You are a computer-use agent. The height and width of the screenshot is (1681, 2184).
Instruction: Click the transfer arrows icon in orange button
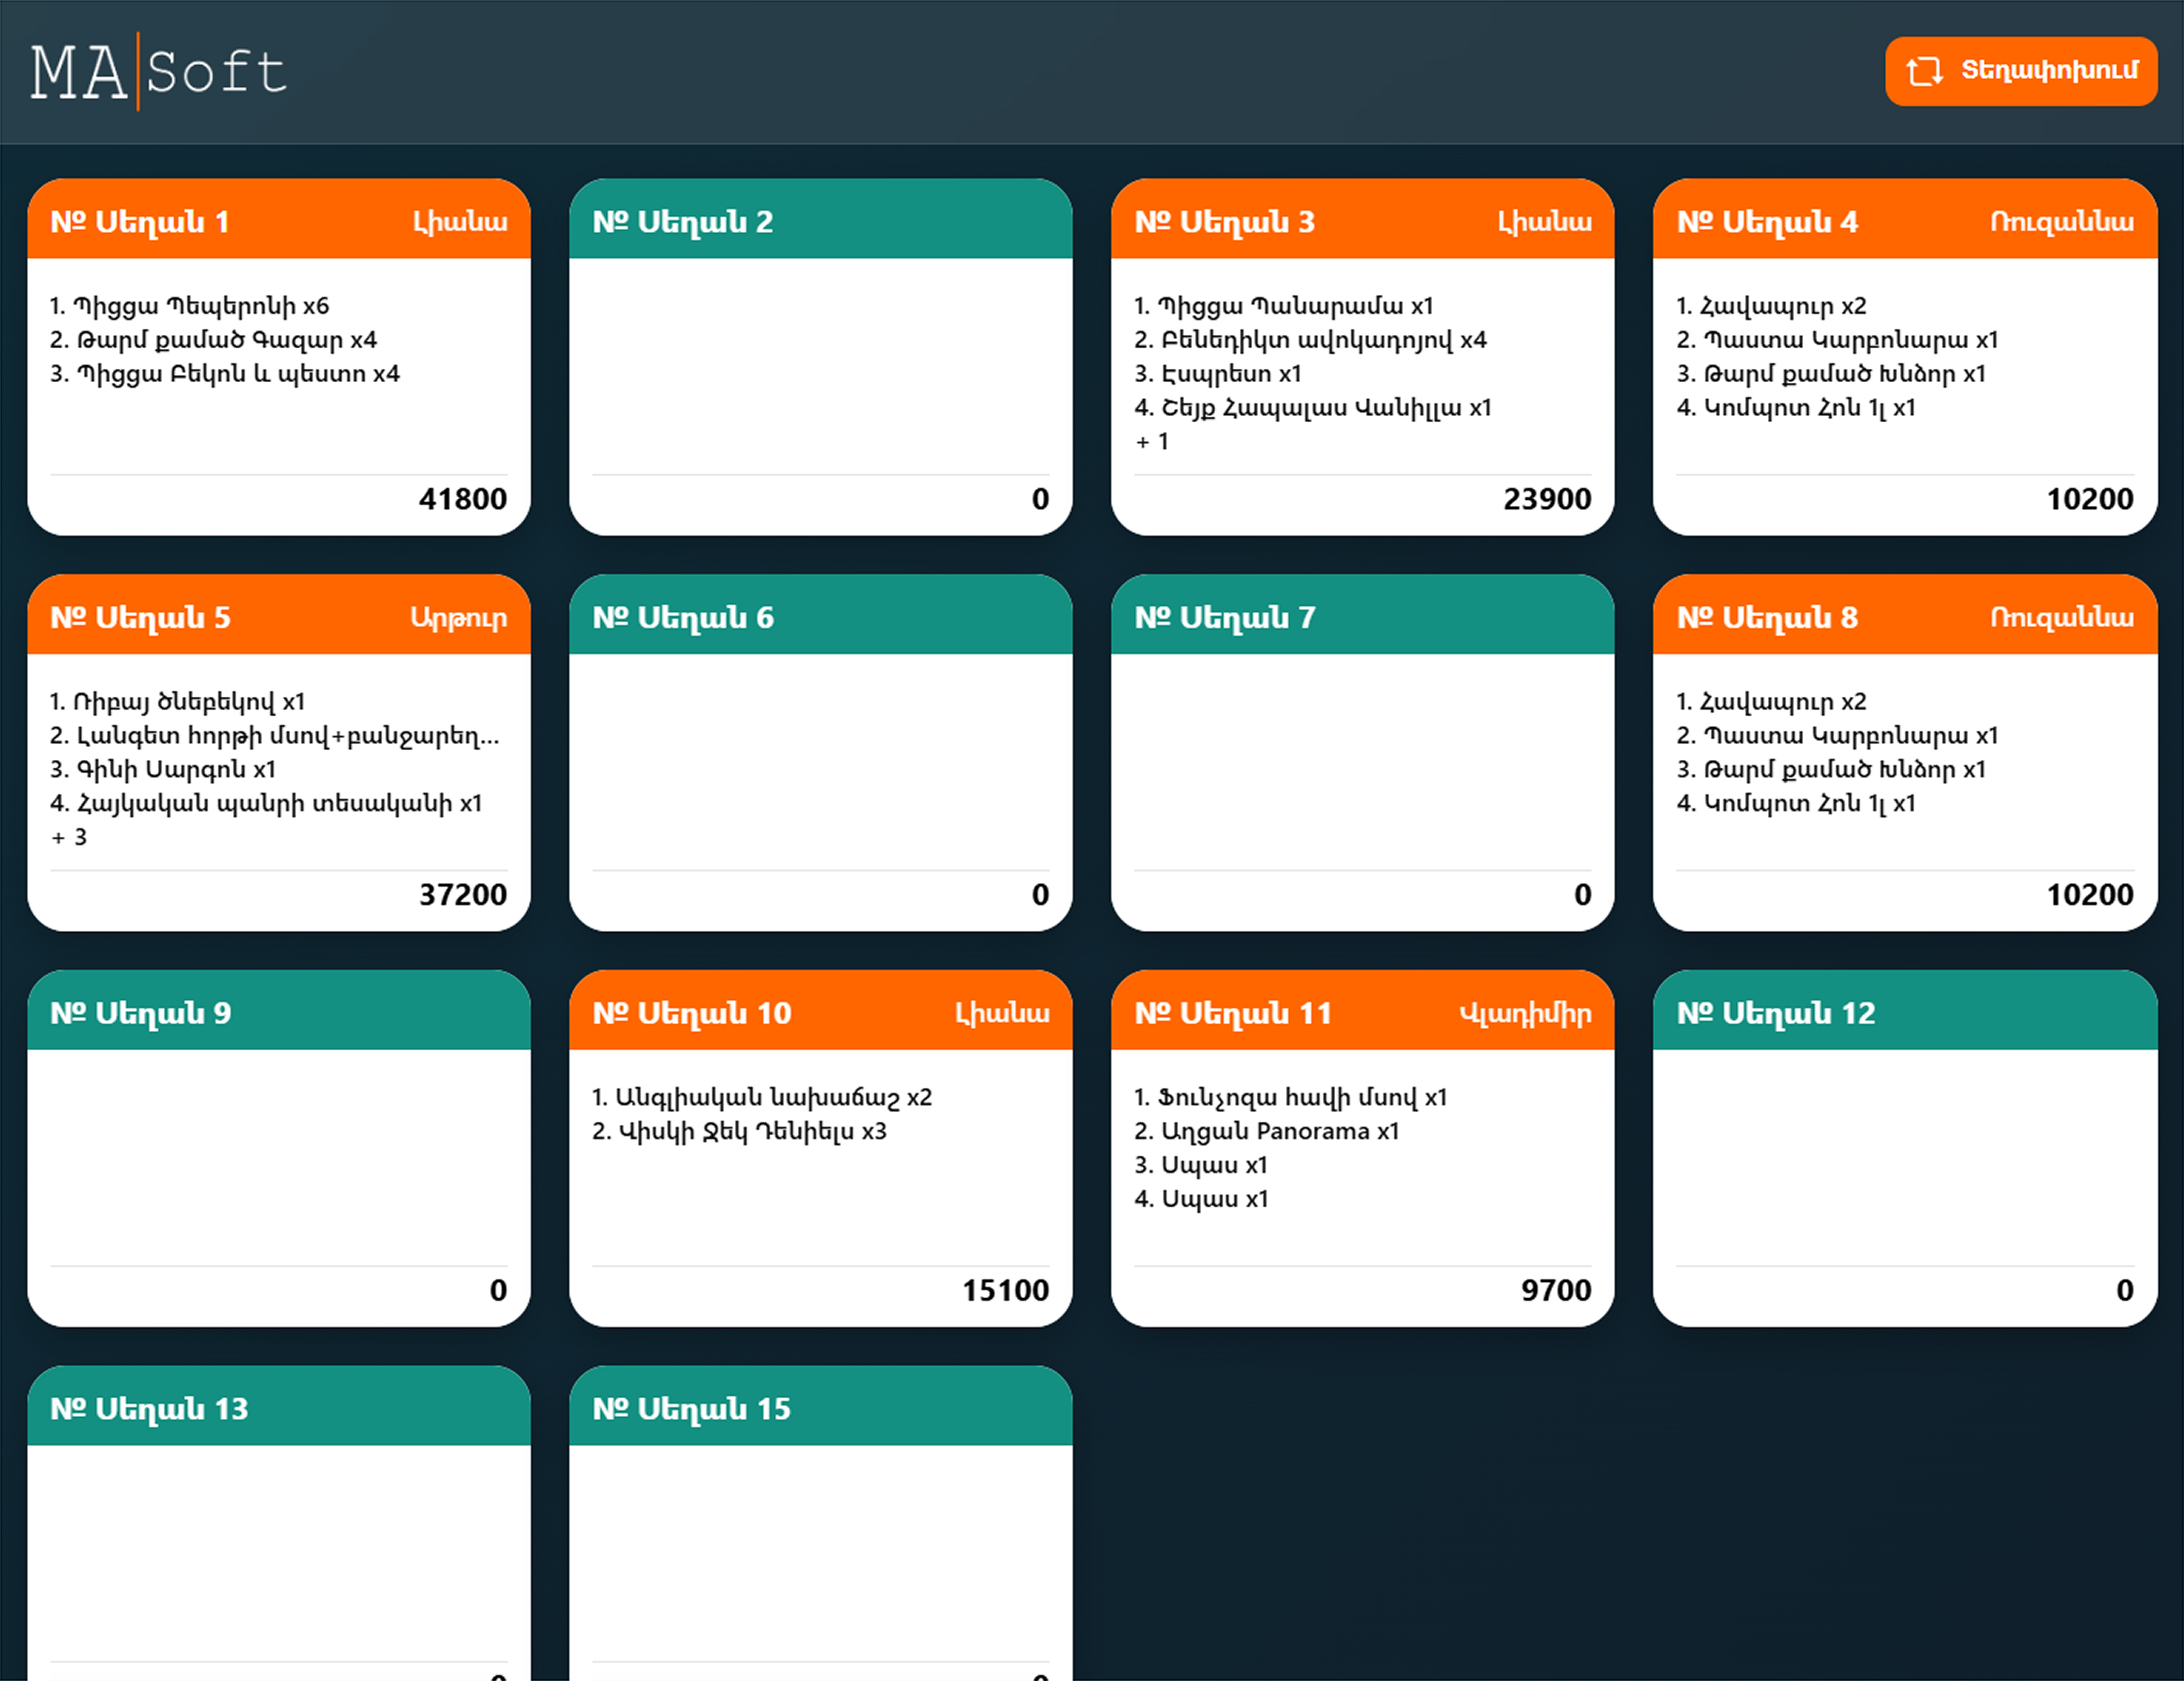coord(1924,71)
